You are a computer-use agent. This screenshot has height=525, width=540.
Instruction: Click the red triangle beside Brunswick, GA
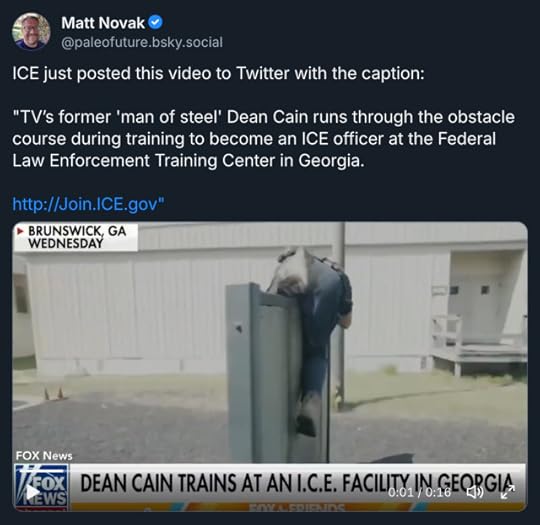[x=20, y=231]
